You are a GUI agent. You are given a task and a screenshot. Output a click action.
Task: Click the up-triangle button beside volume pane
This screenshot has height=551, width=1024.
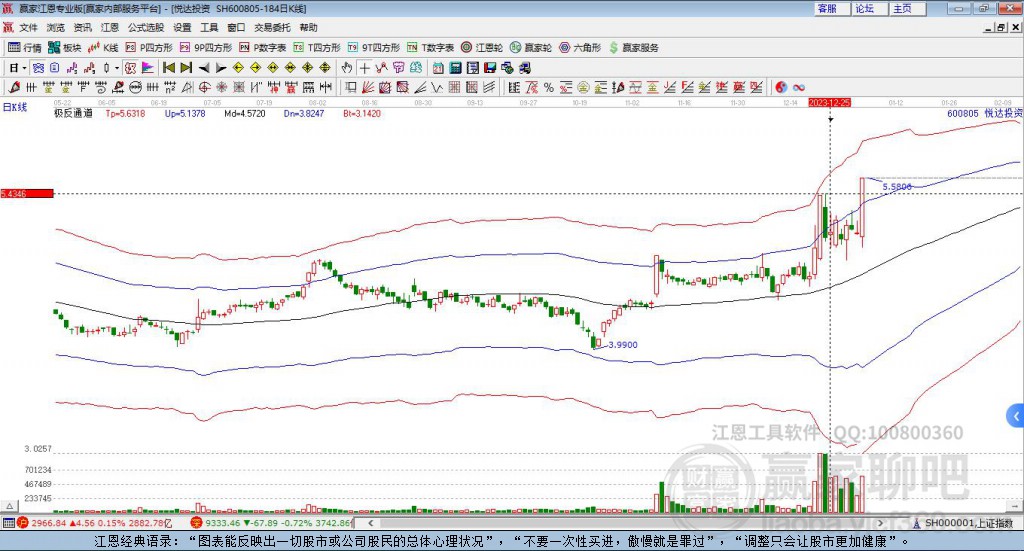coord(9,506)
